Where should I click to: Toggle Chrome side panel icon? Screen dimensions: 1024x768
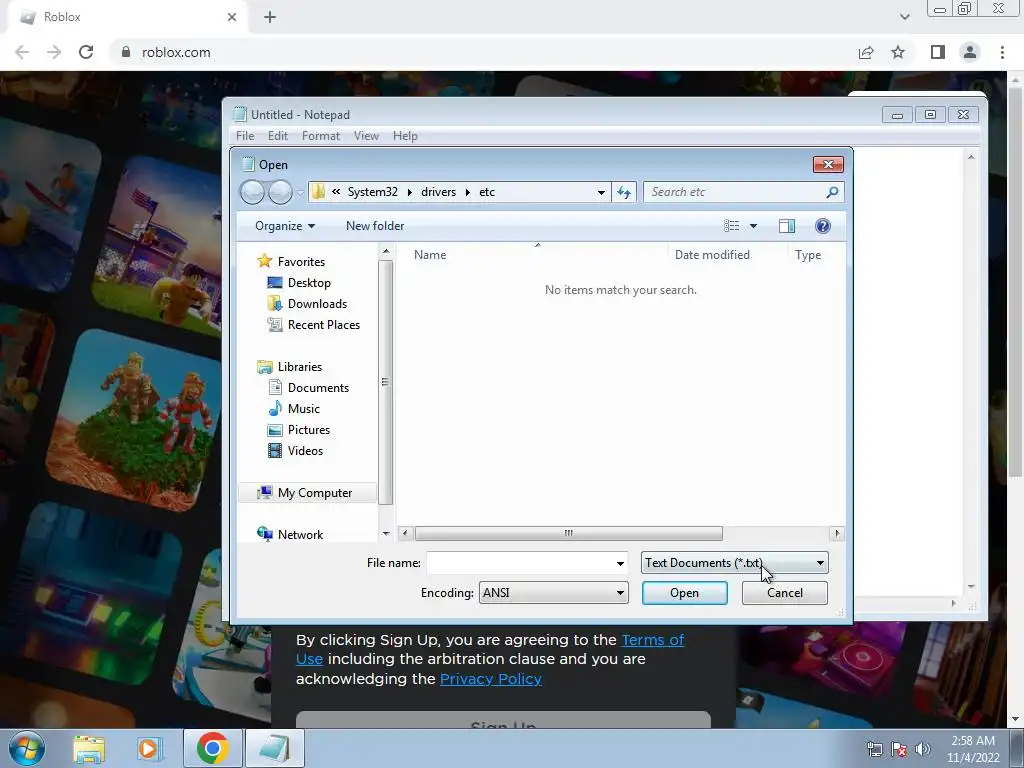point(938,52)
